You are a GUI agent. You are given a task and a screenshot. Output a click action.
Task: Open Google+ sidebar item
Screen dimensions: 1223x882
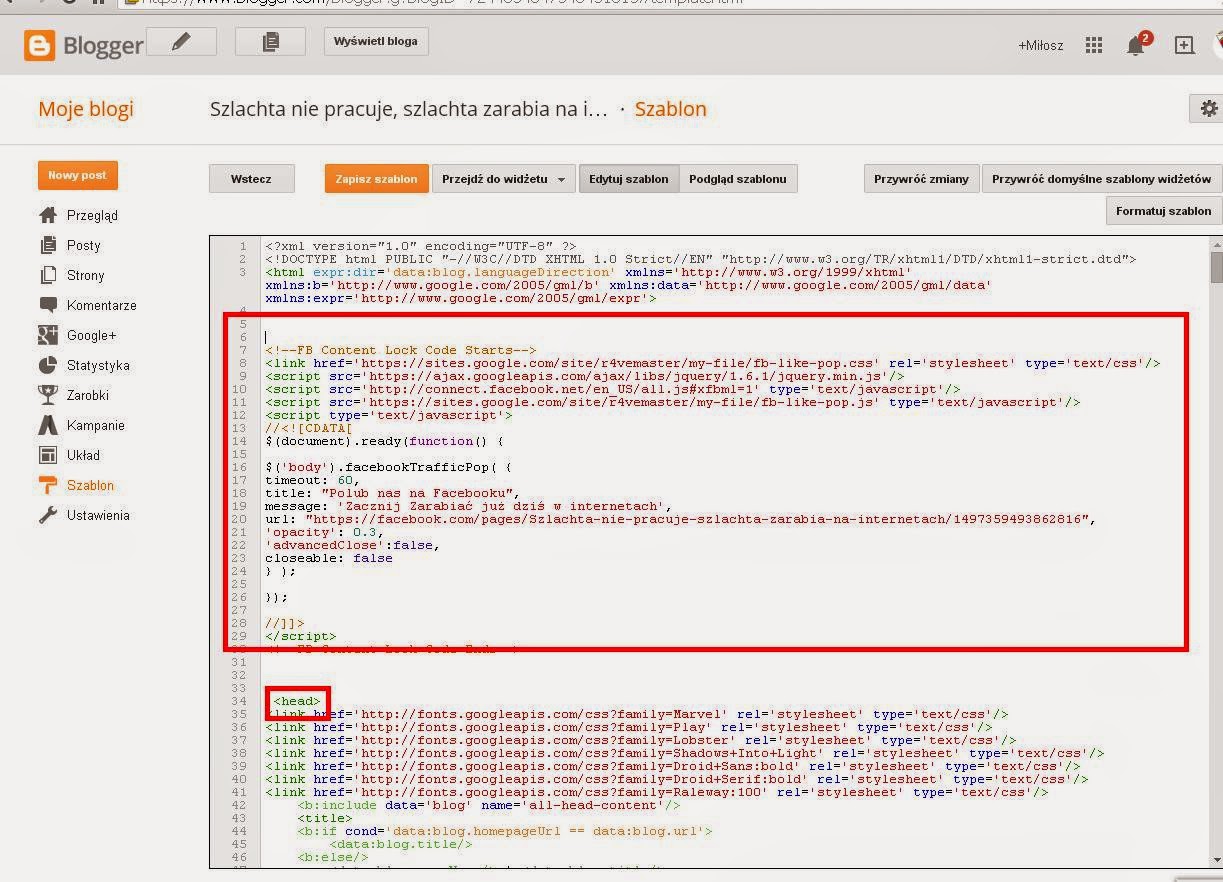tap(92, 335)
